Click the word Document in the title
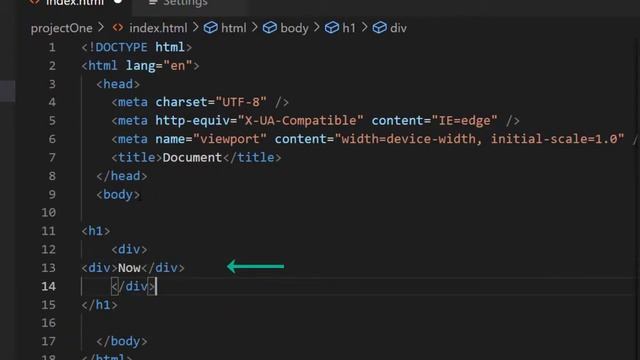This screenshot has height=360, width=640. point(192,158)
